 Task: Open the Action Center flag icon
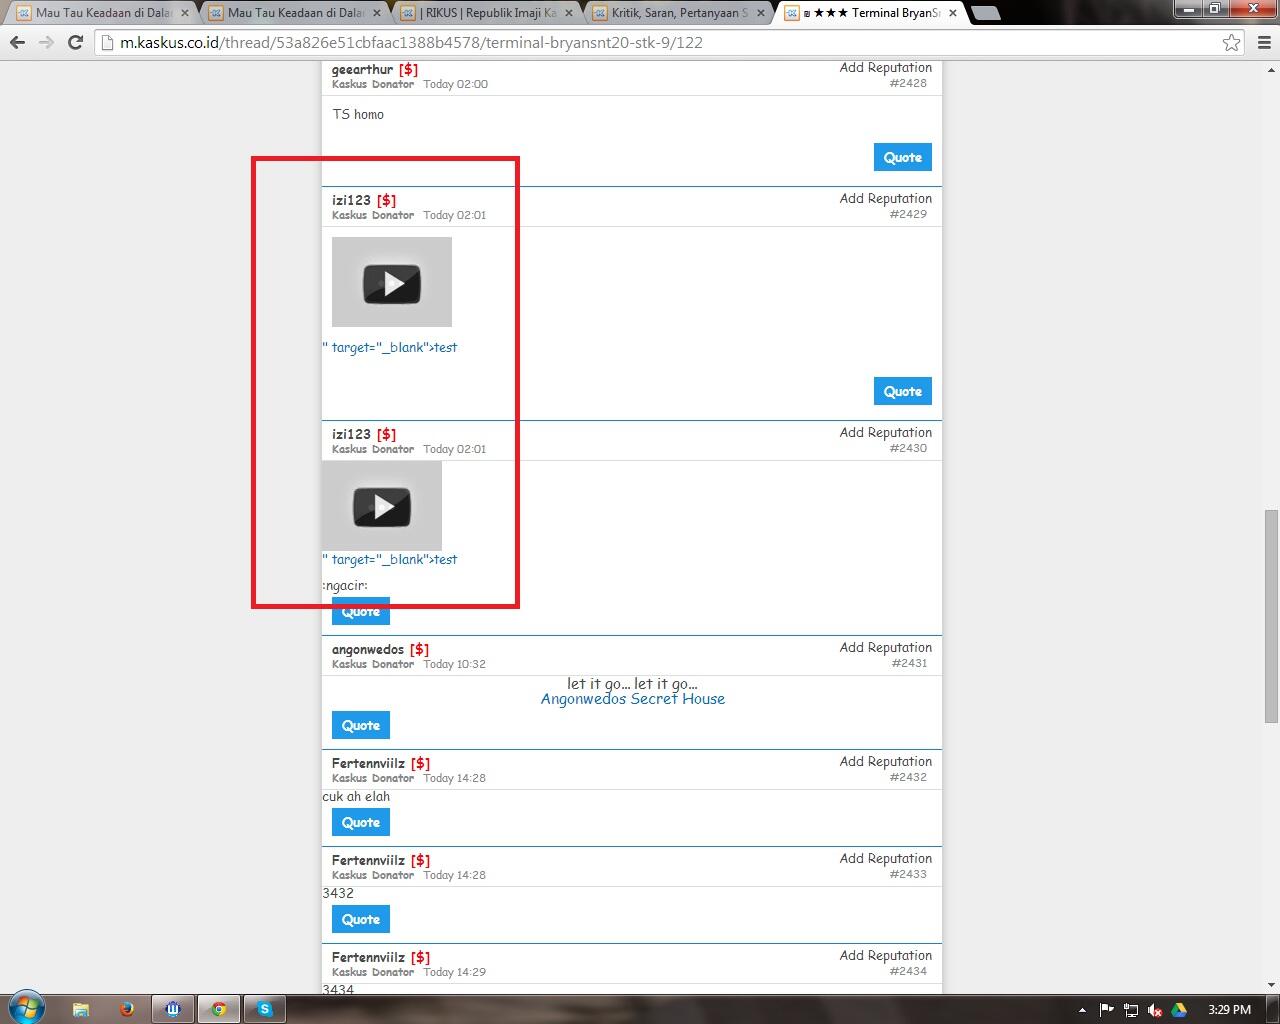pyautogui.click(x=1106, y=1010)
